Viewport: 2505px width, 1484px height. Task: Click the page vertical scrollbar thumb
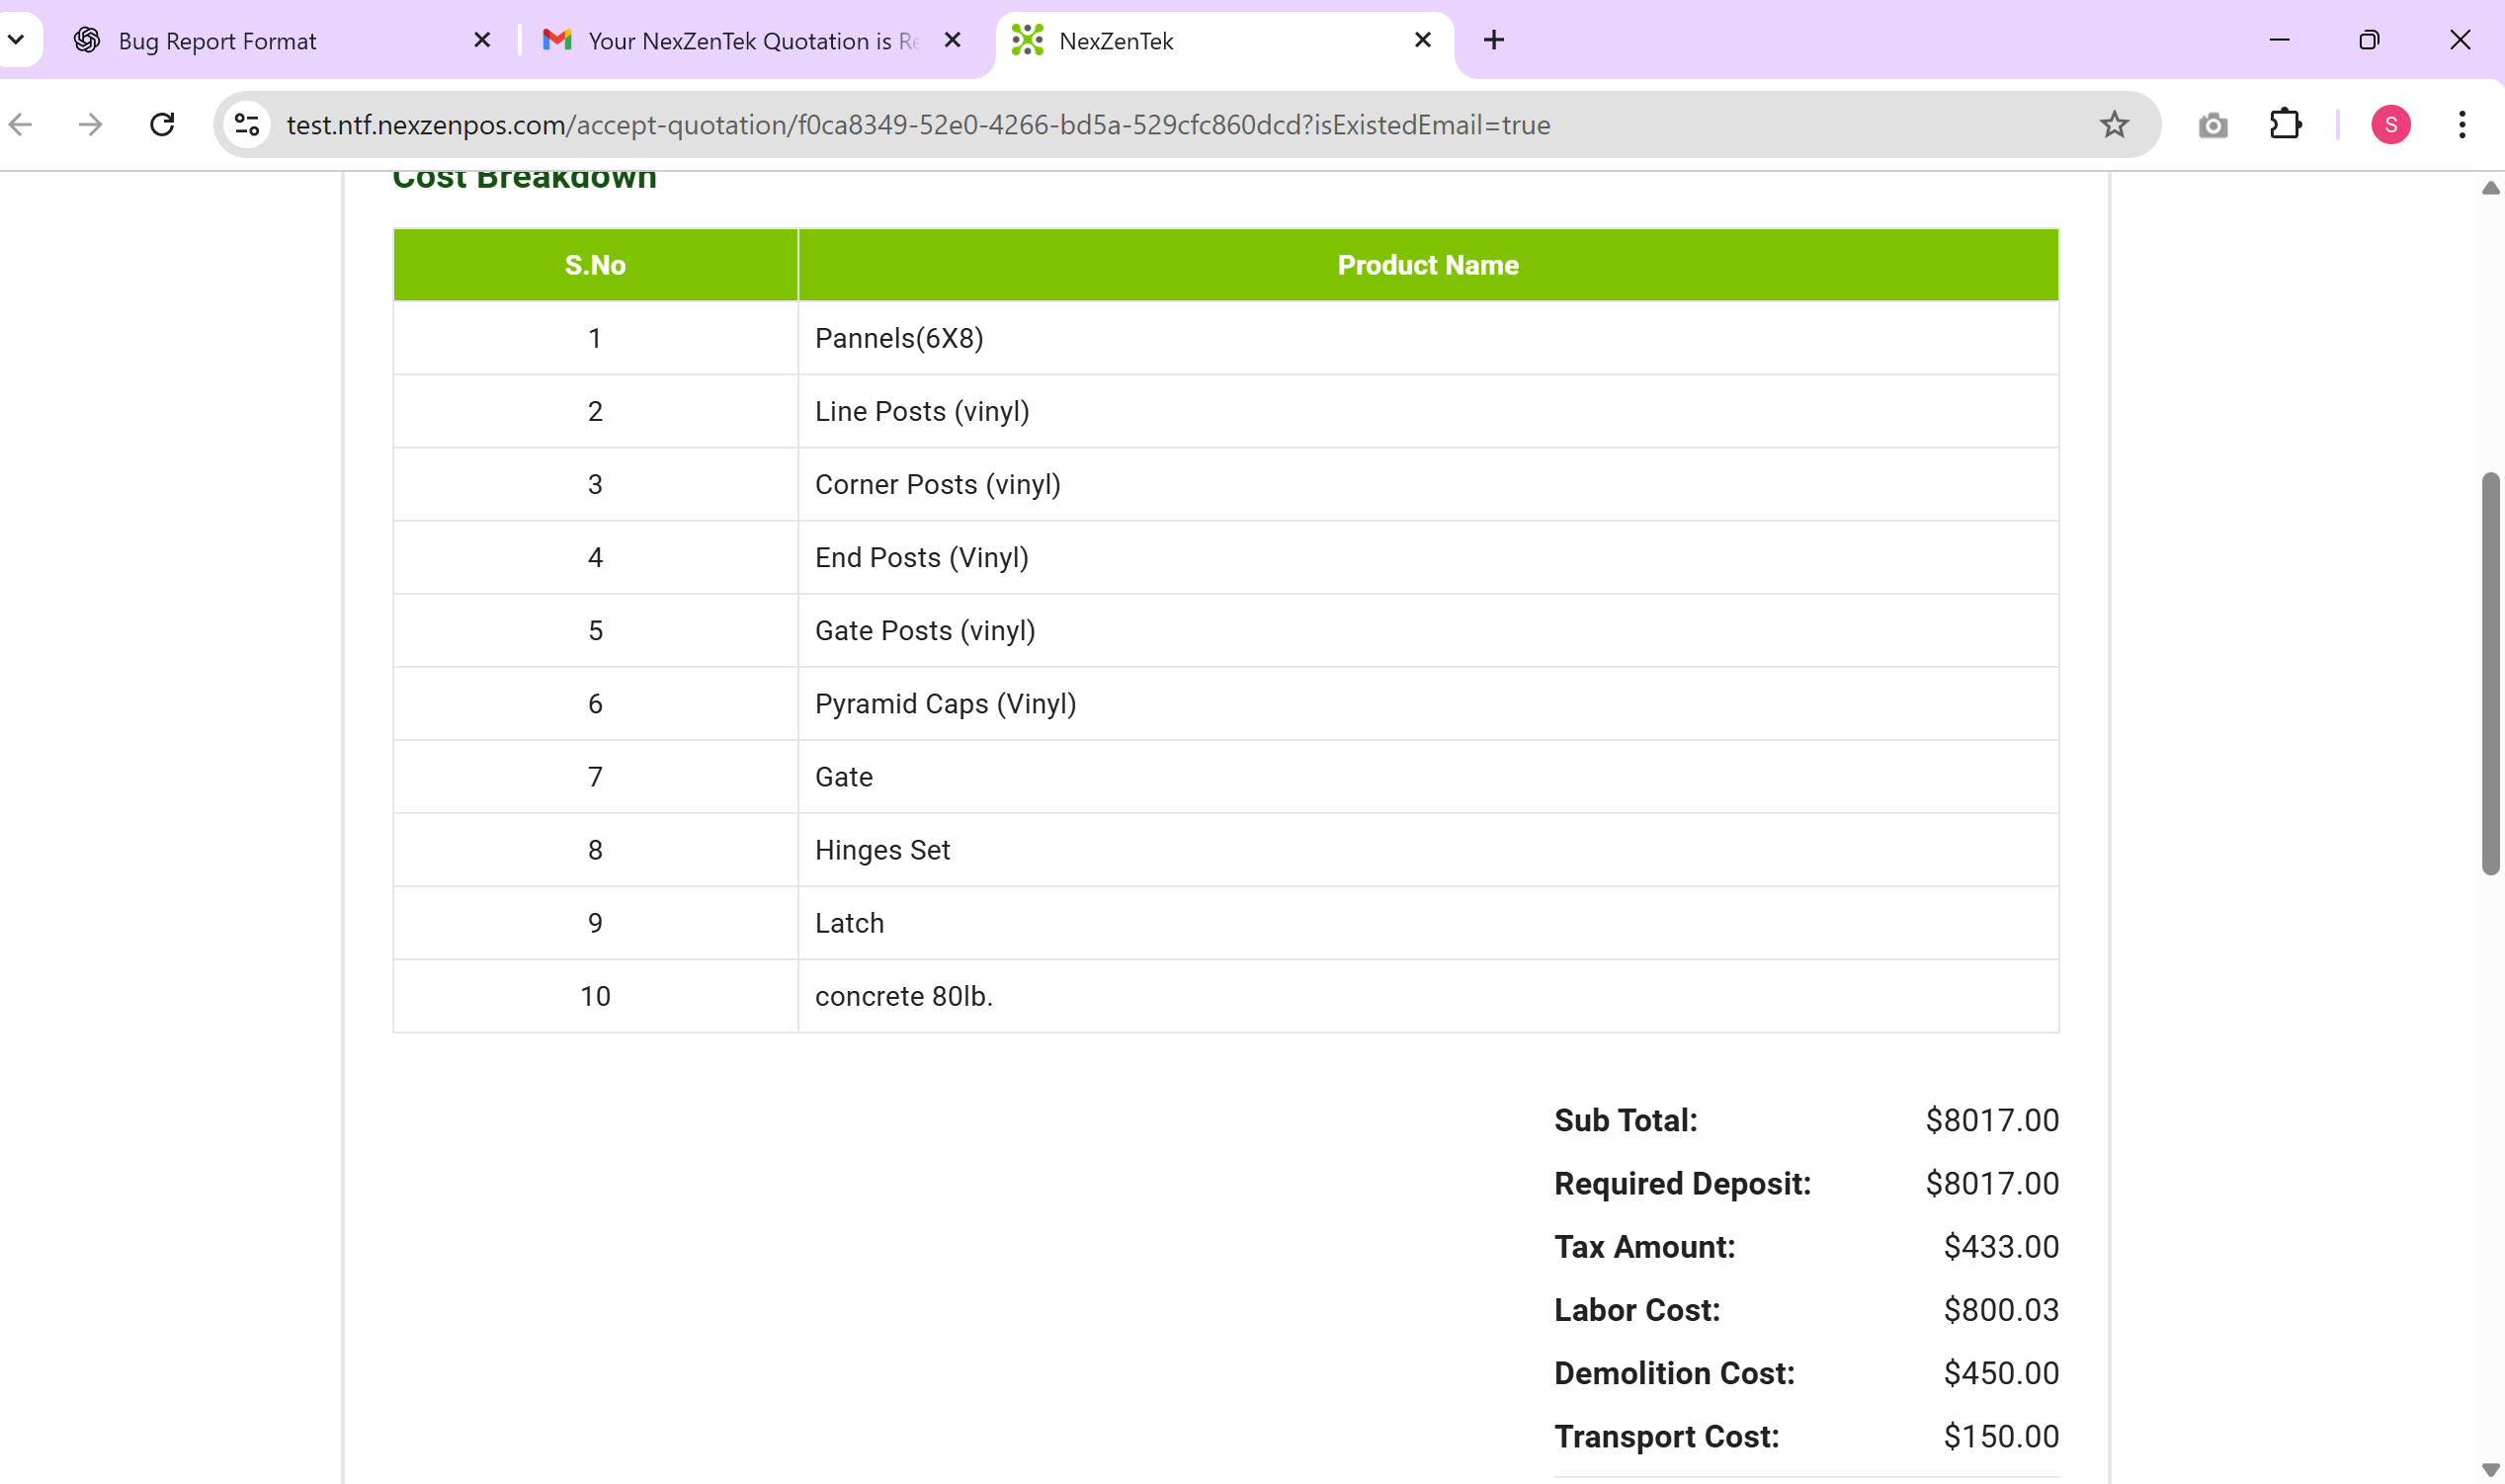[x=2489, y=672]
